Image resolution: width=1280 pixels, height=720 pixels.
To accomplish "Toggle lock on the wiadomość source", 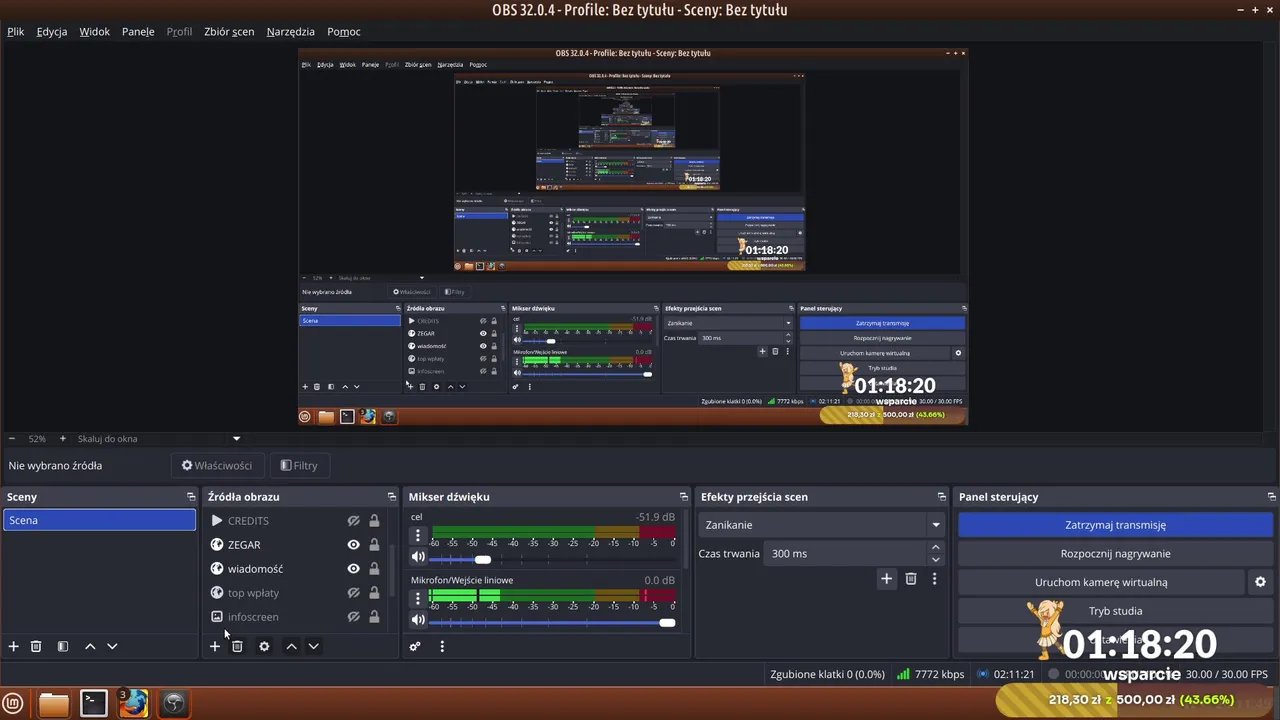I will (x=374, y=569).
